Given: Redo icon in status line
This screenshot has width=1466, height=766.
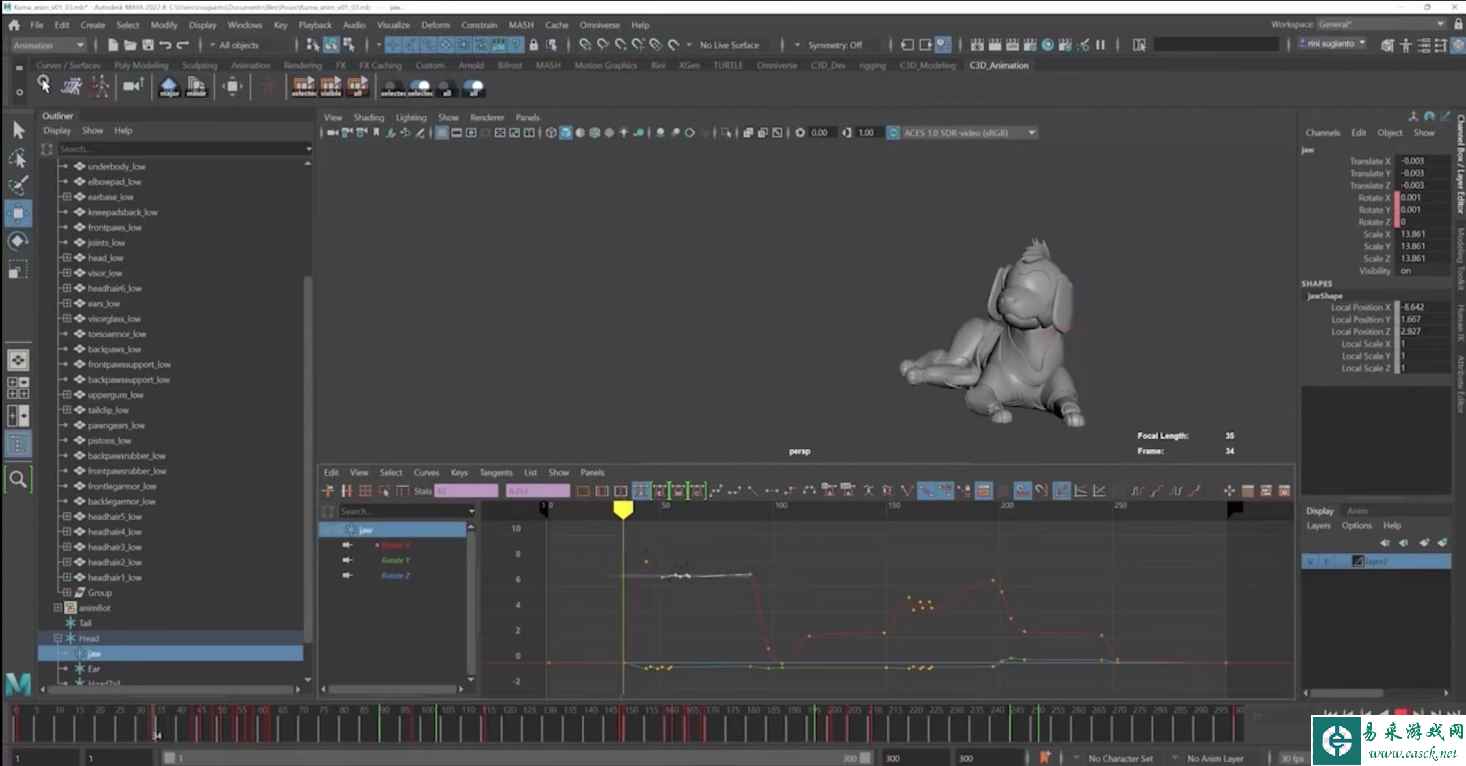Looking at the screenshot, I should coord(183,45).
